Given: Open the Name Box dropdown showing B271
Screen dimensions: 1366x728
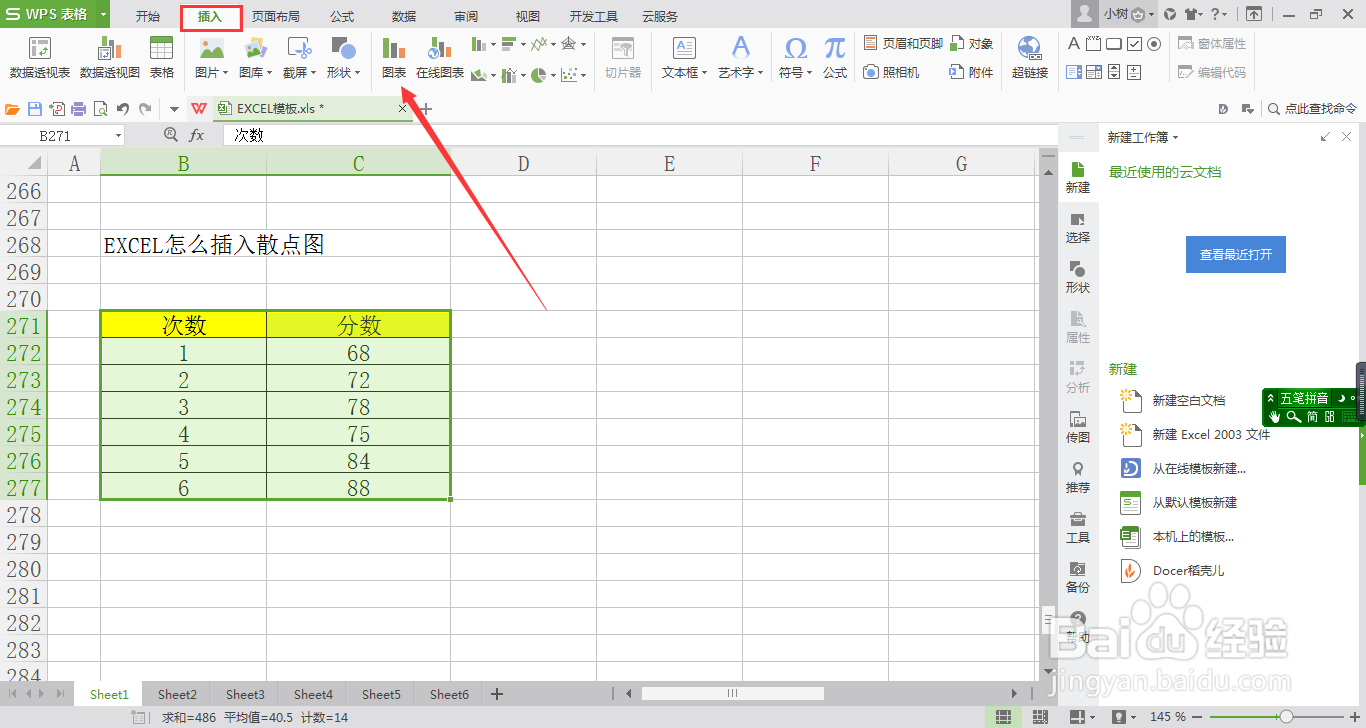Looking at the screenshot, I should click(119, 135).
